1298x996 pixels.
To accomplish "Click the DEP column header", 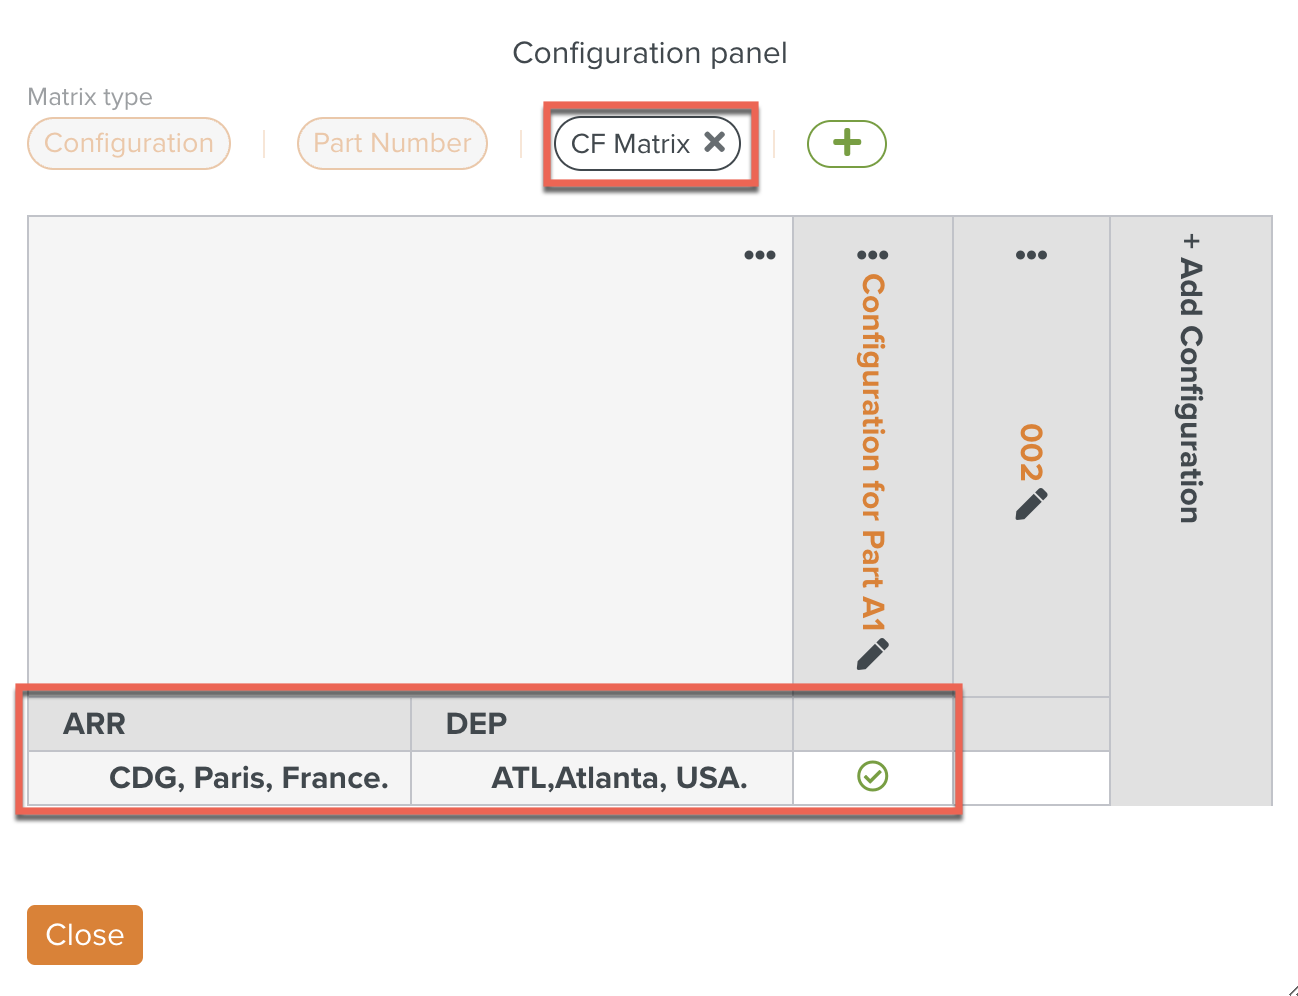I will coord(476,724).
